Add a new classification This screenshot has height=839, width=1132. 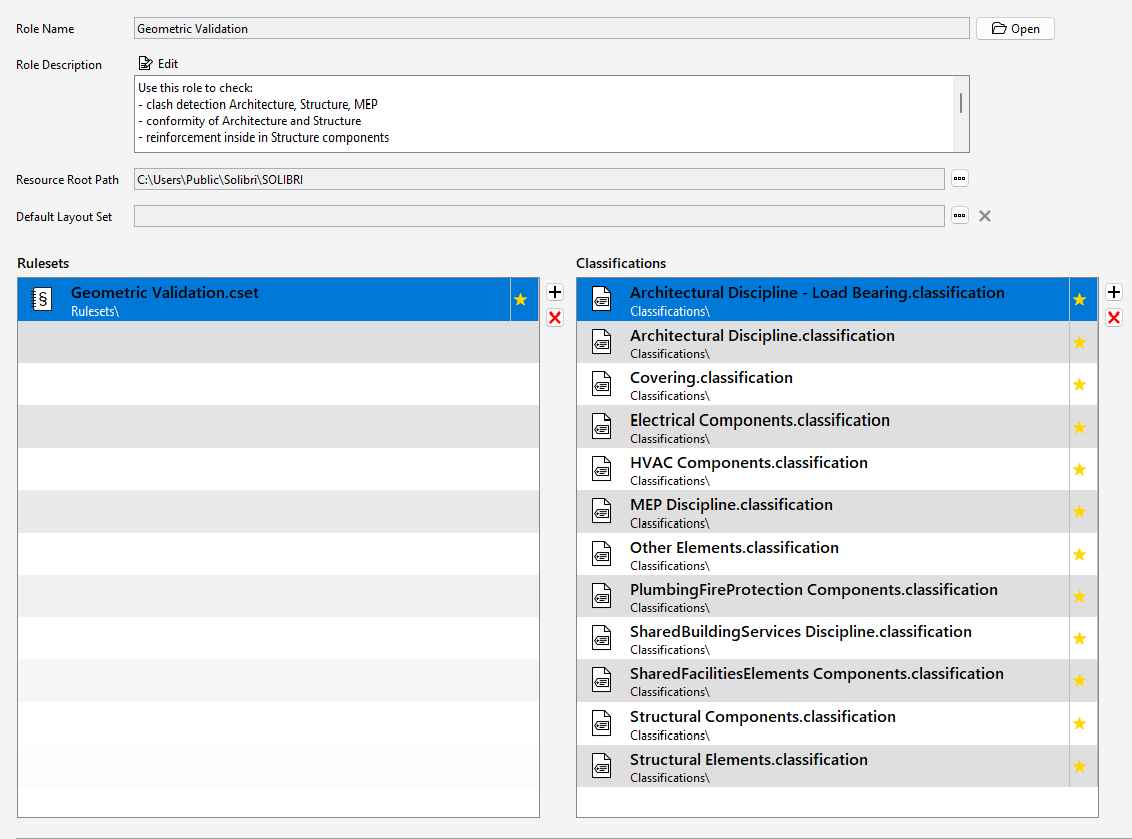click(x=1114, y=292)
